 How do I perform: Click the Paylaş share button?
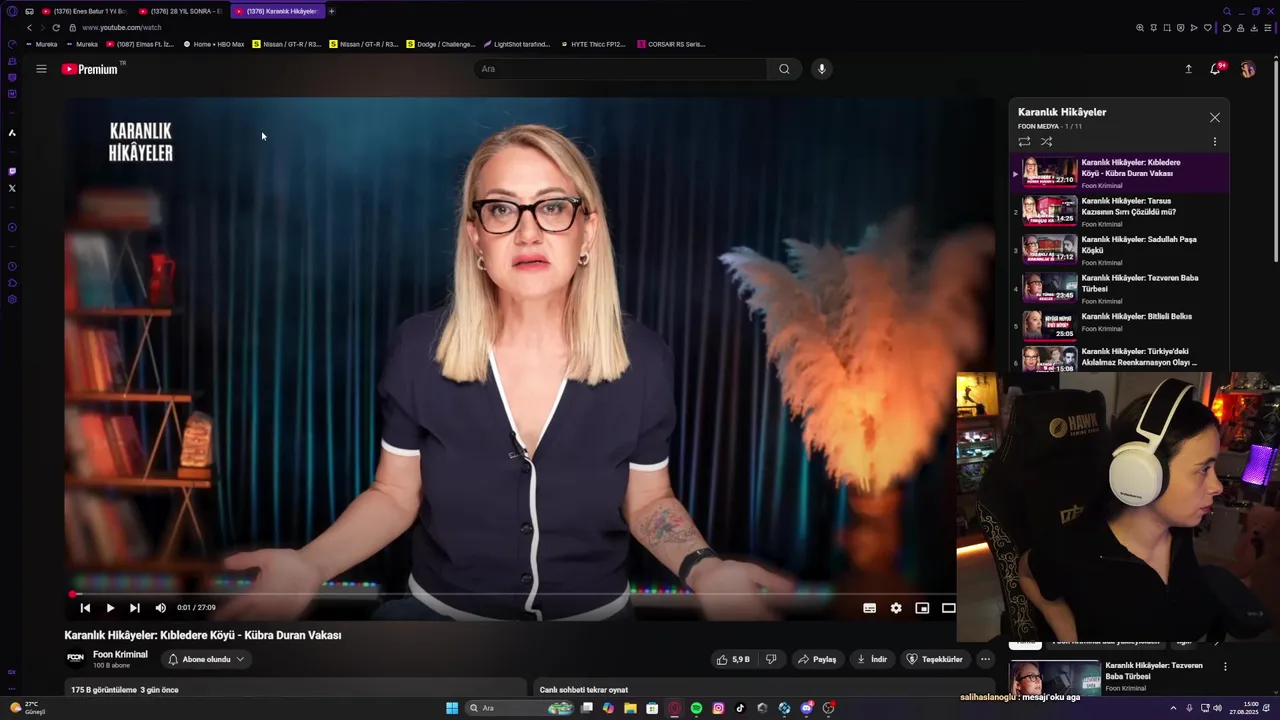point(817,659)
